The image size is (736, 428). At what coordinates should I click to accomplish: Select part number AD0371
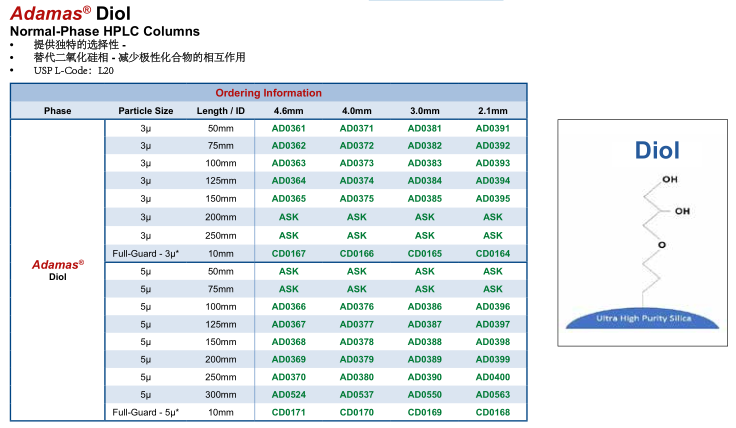click(x=356, y=128)
